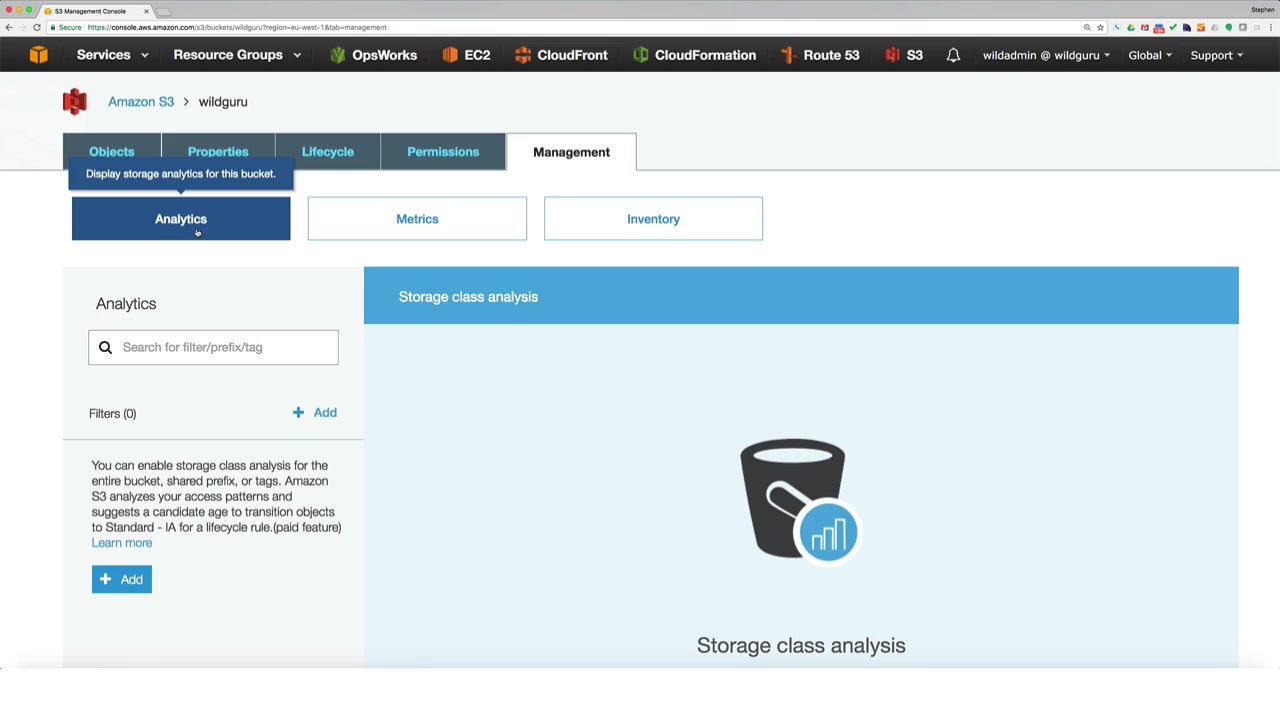Viewport: 1280px width, 720px height.
Task: Select the Analytics section button
Action: tap(181, 219)
